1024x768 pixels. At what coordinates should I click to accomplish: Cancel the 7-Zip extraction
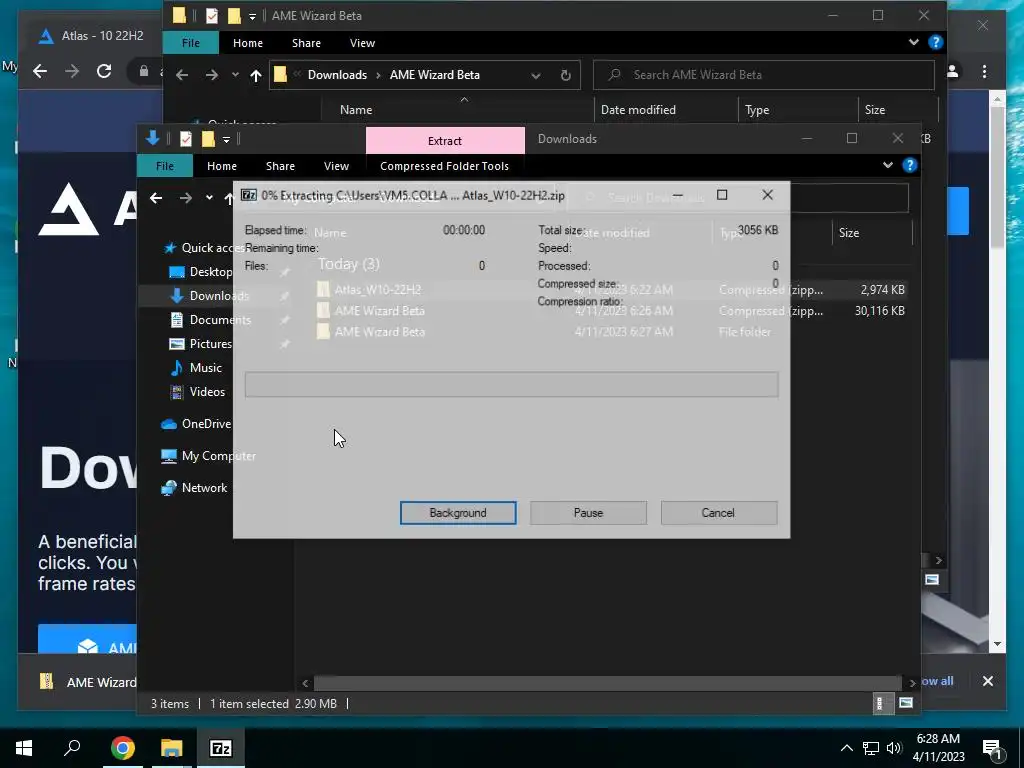[718, 513]
